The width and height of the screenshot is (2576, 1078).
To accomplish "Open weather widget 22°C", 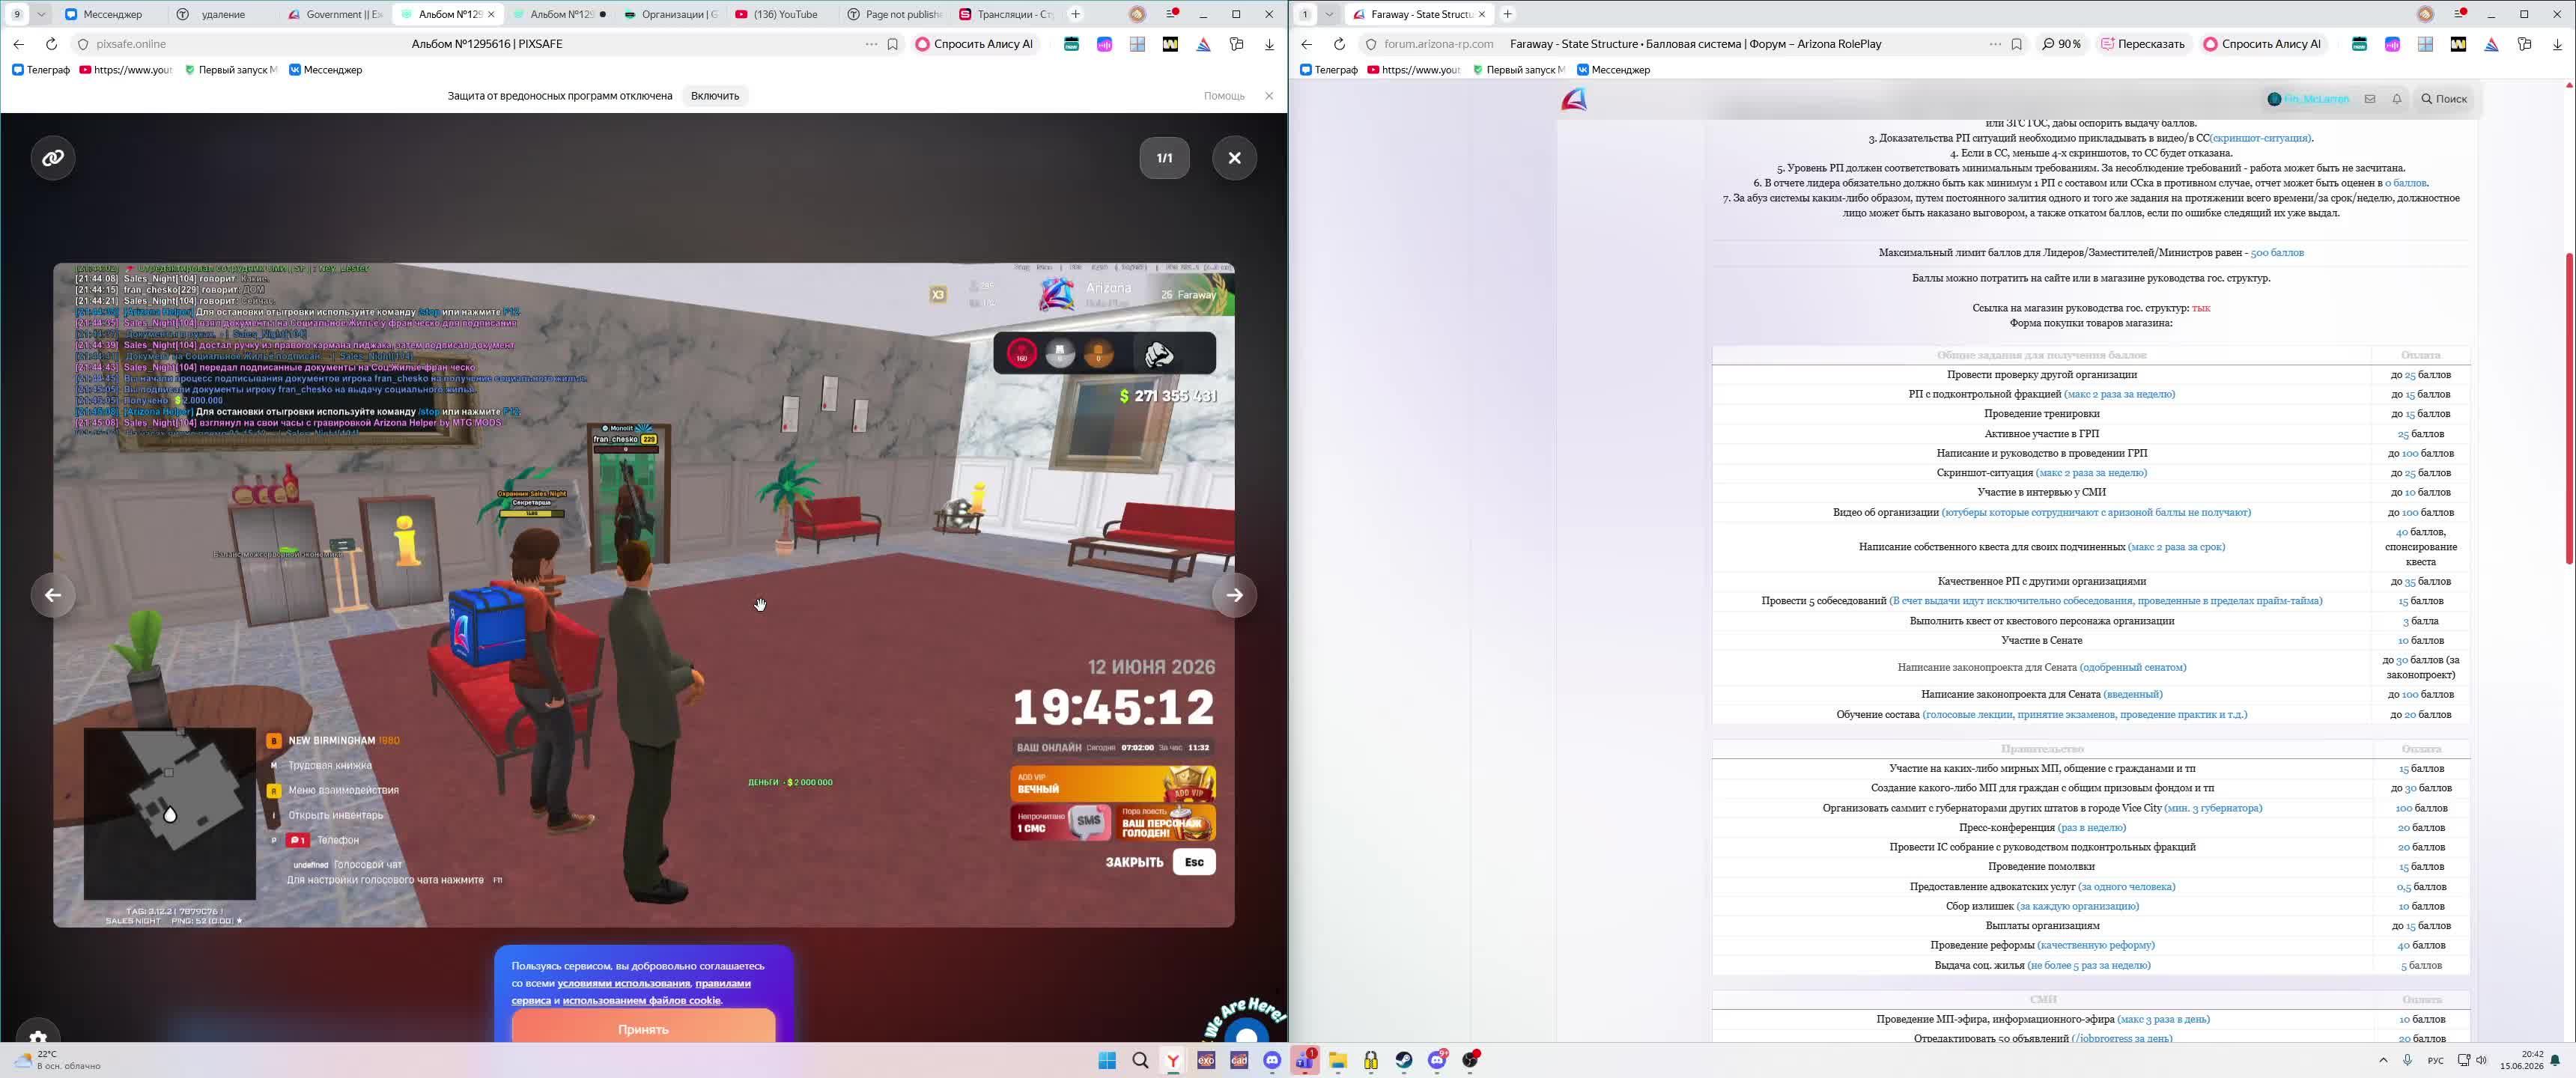I will coord(57,1060).
